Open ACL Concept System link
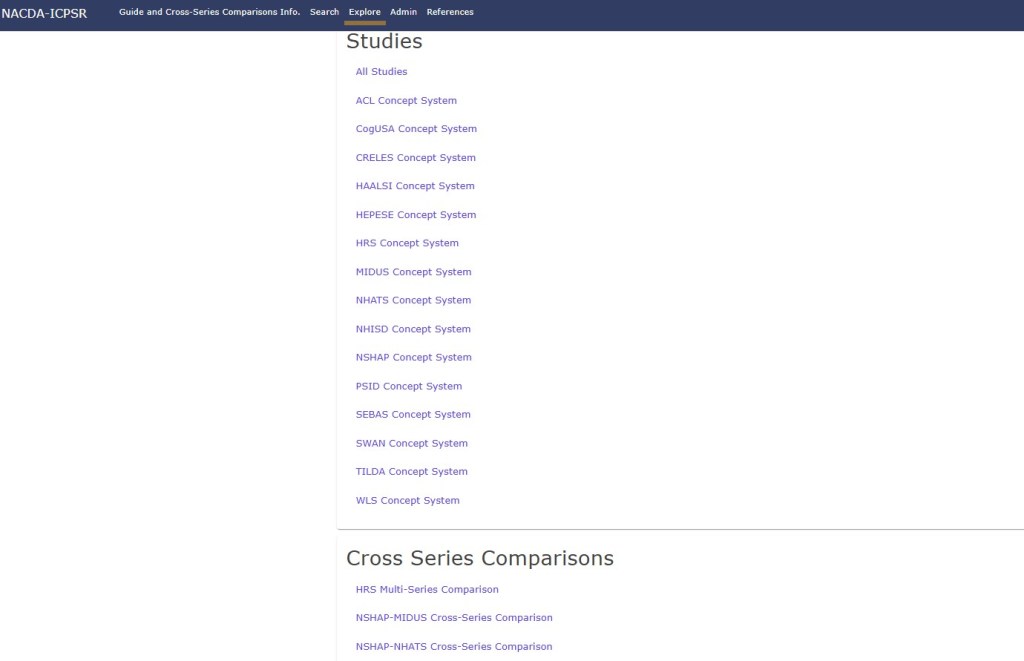This screenshot has height=661, width=1024. click(406, 101)
